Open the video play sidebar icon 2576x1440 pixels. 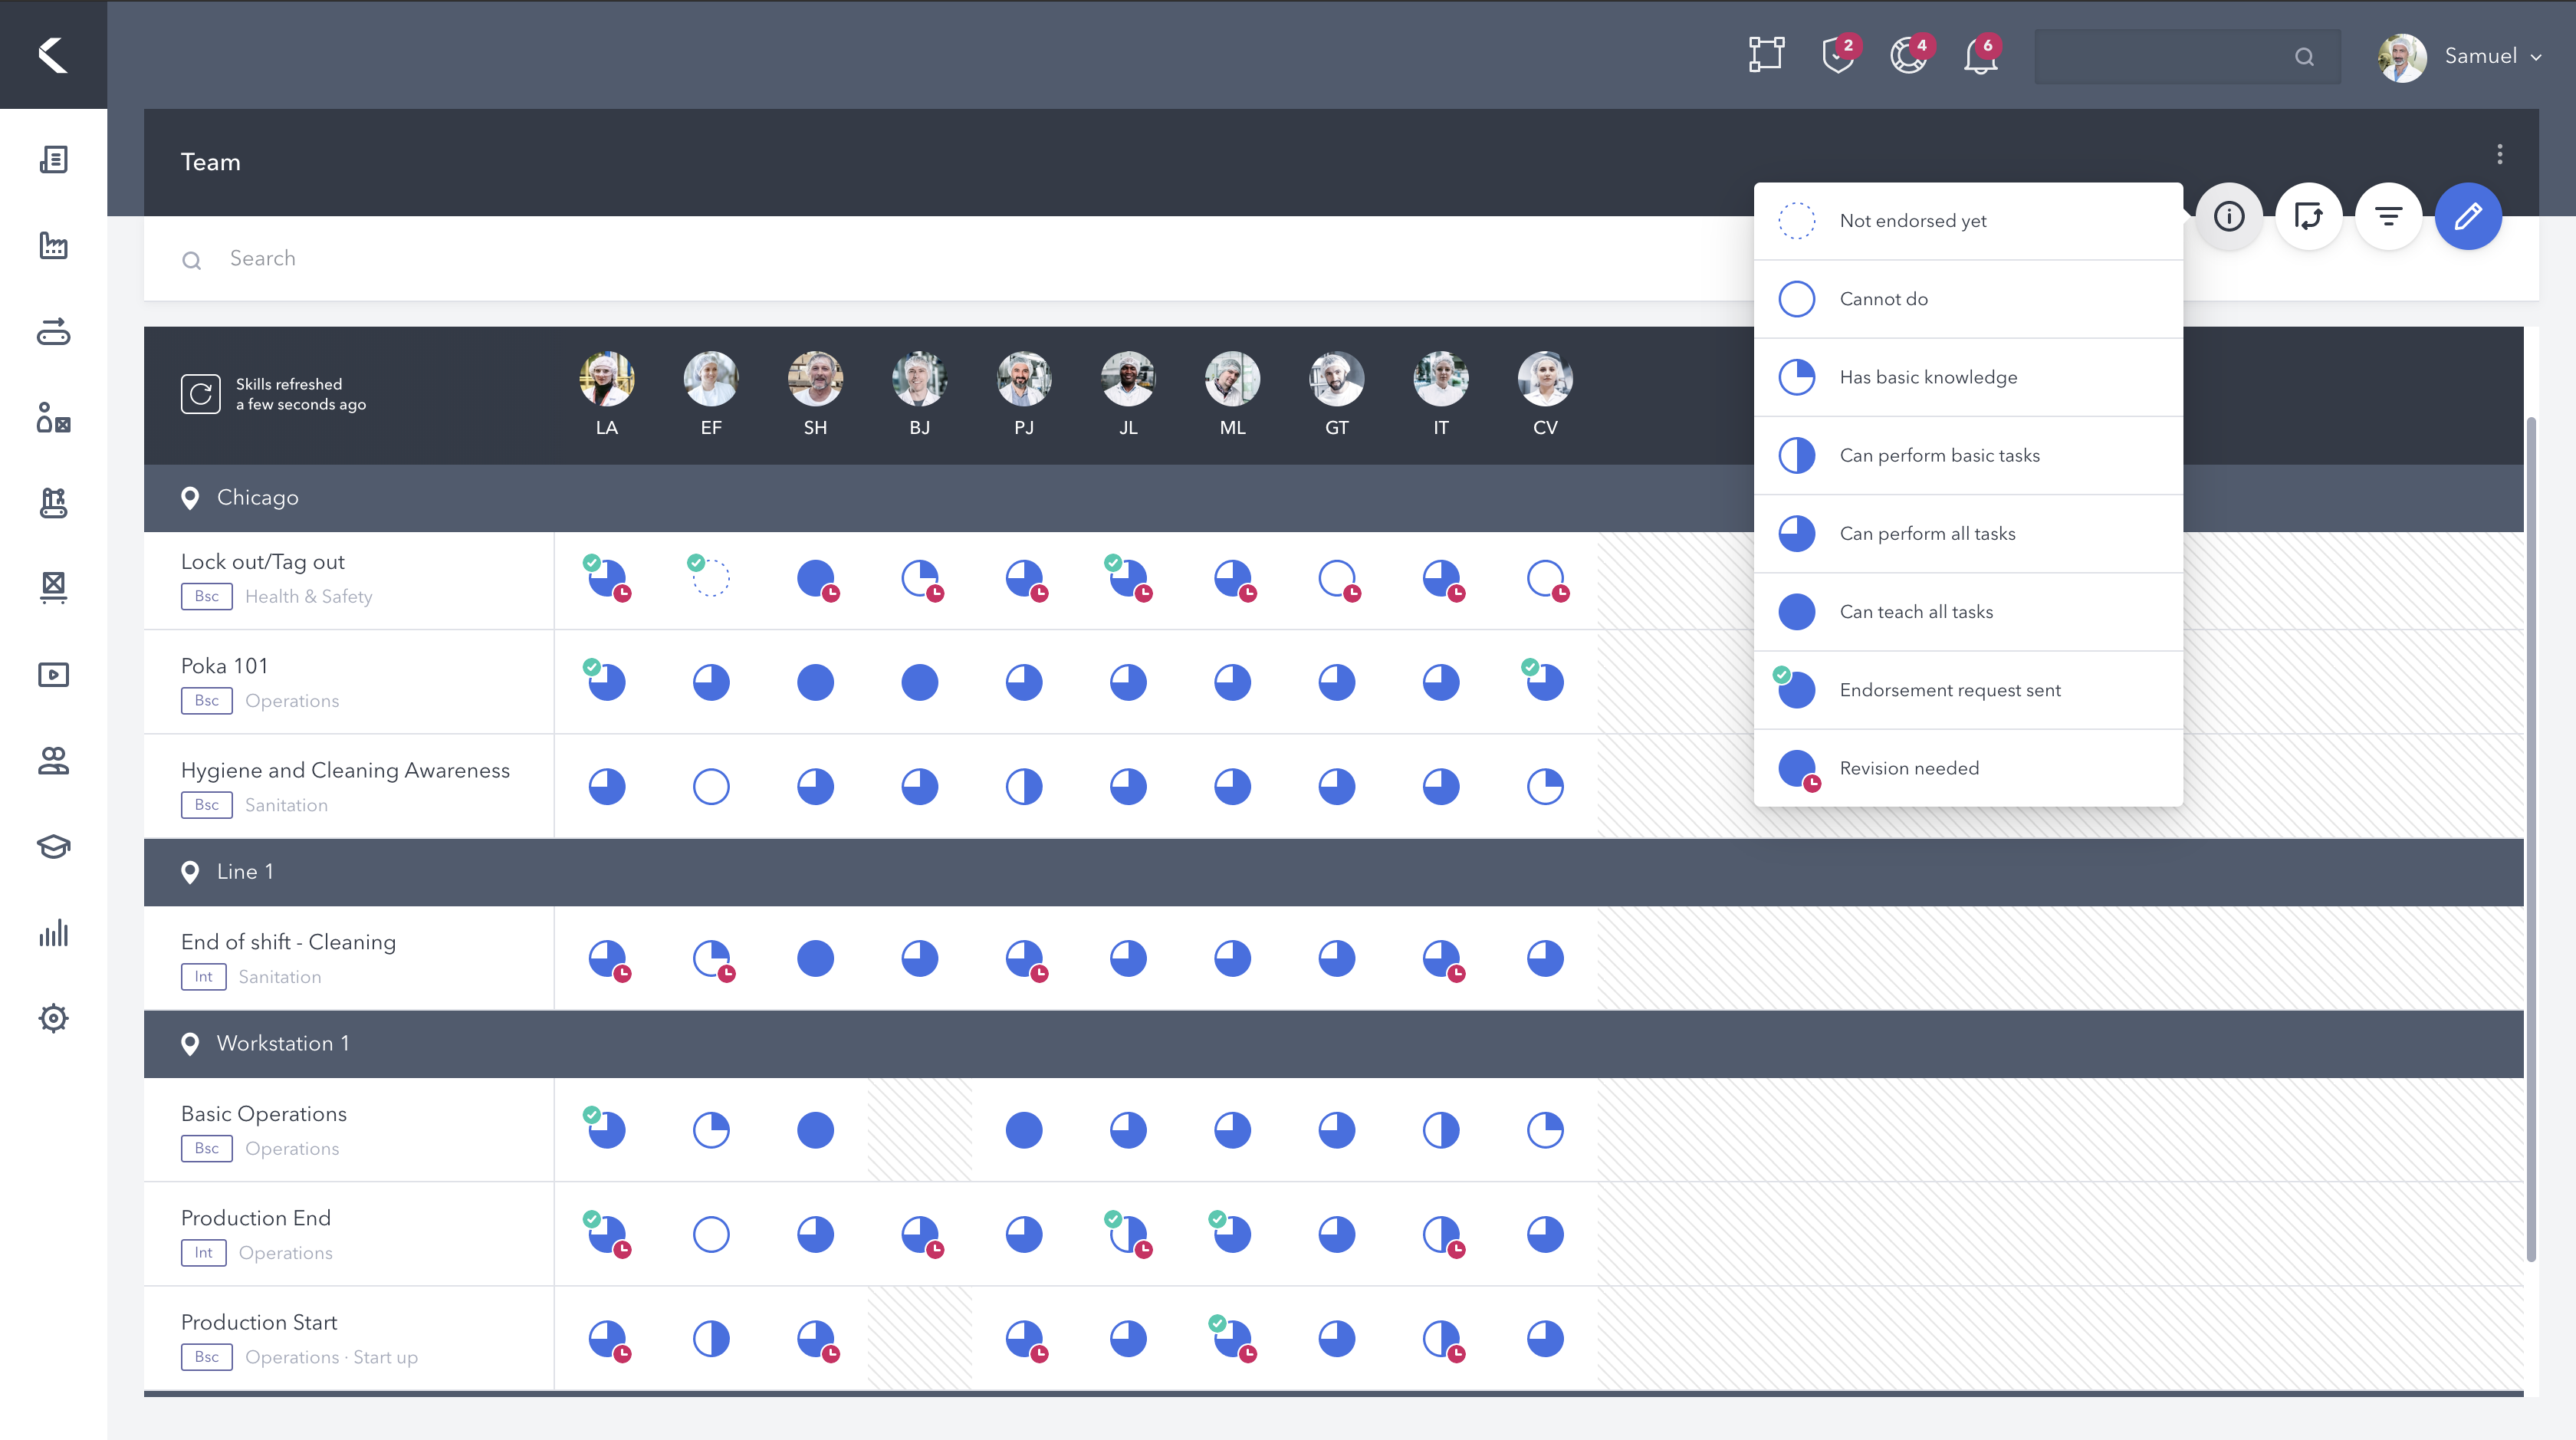tap(53, 675)
